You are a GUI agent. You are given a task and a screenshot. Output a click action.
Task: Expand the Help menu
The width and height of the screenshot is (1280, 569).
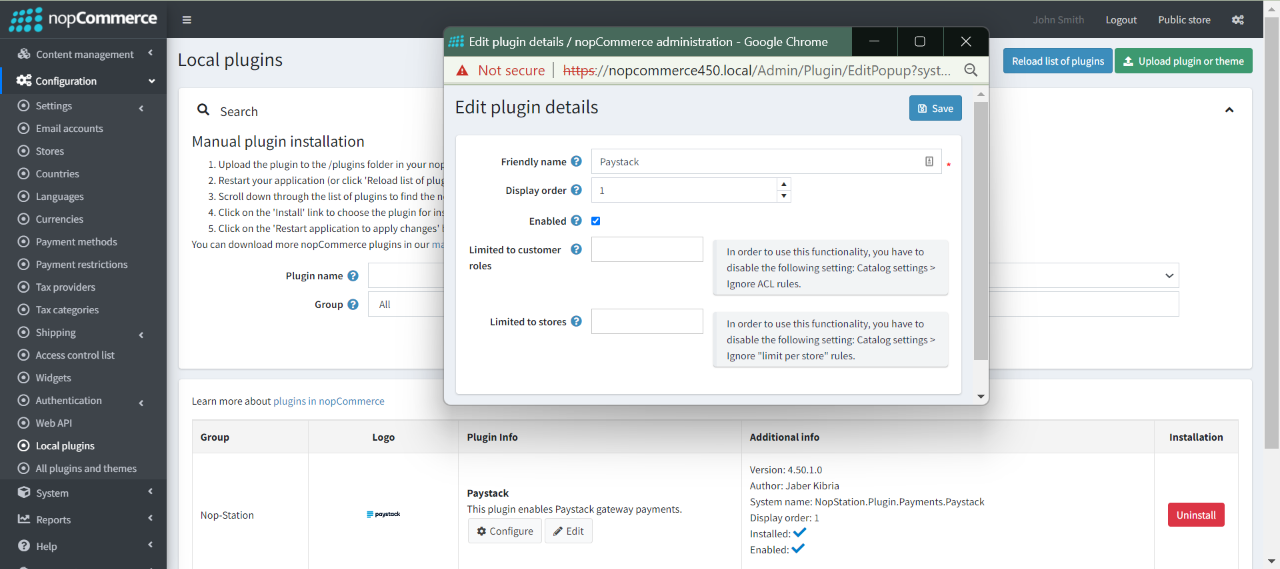coord(150,545)
